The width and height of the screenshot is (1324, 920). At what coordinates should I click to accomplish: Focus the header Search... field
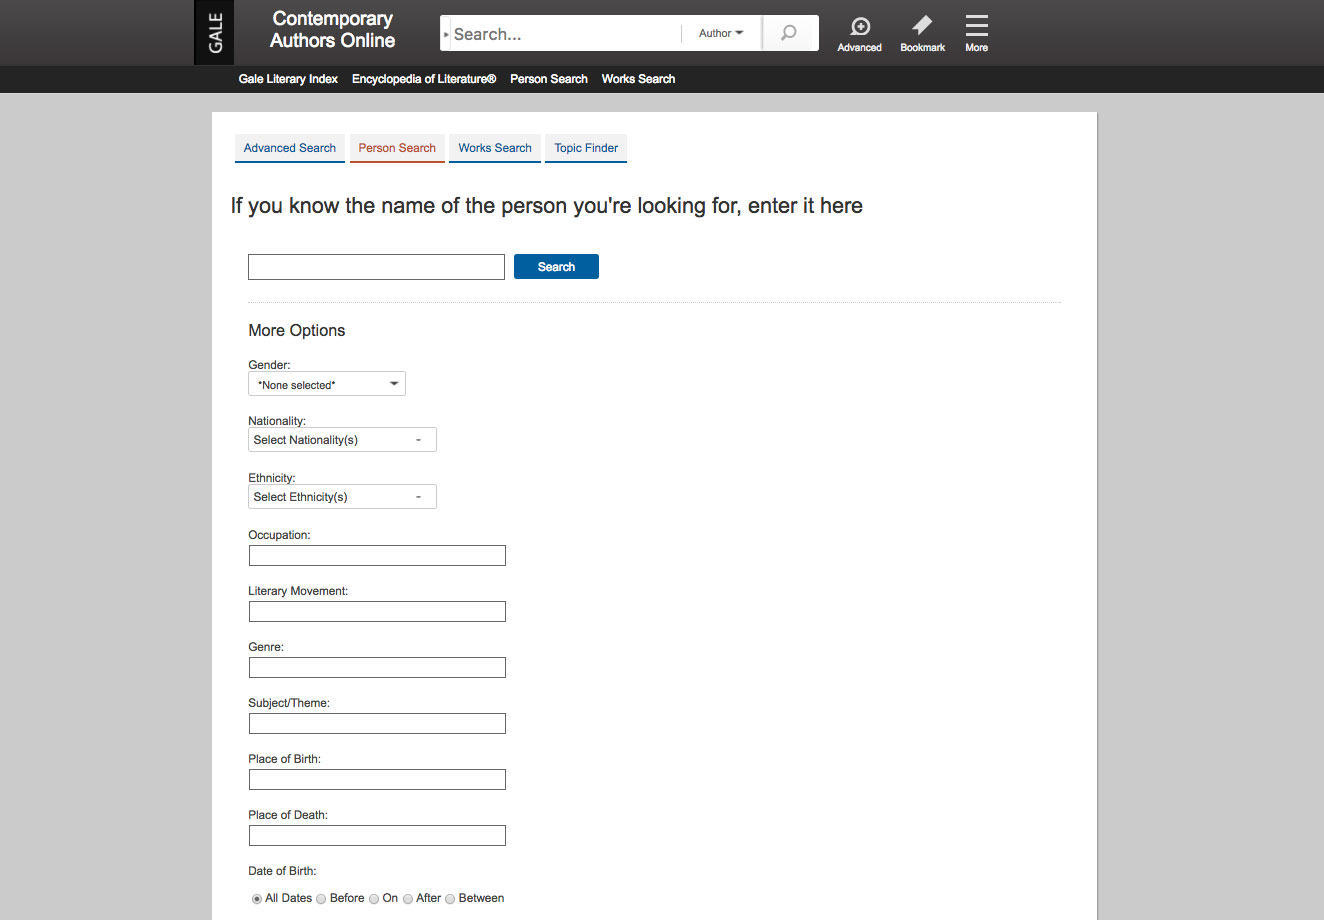point(566,34)
